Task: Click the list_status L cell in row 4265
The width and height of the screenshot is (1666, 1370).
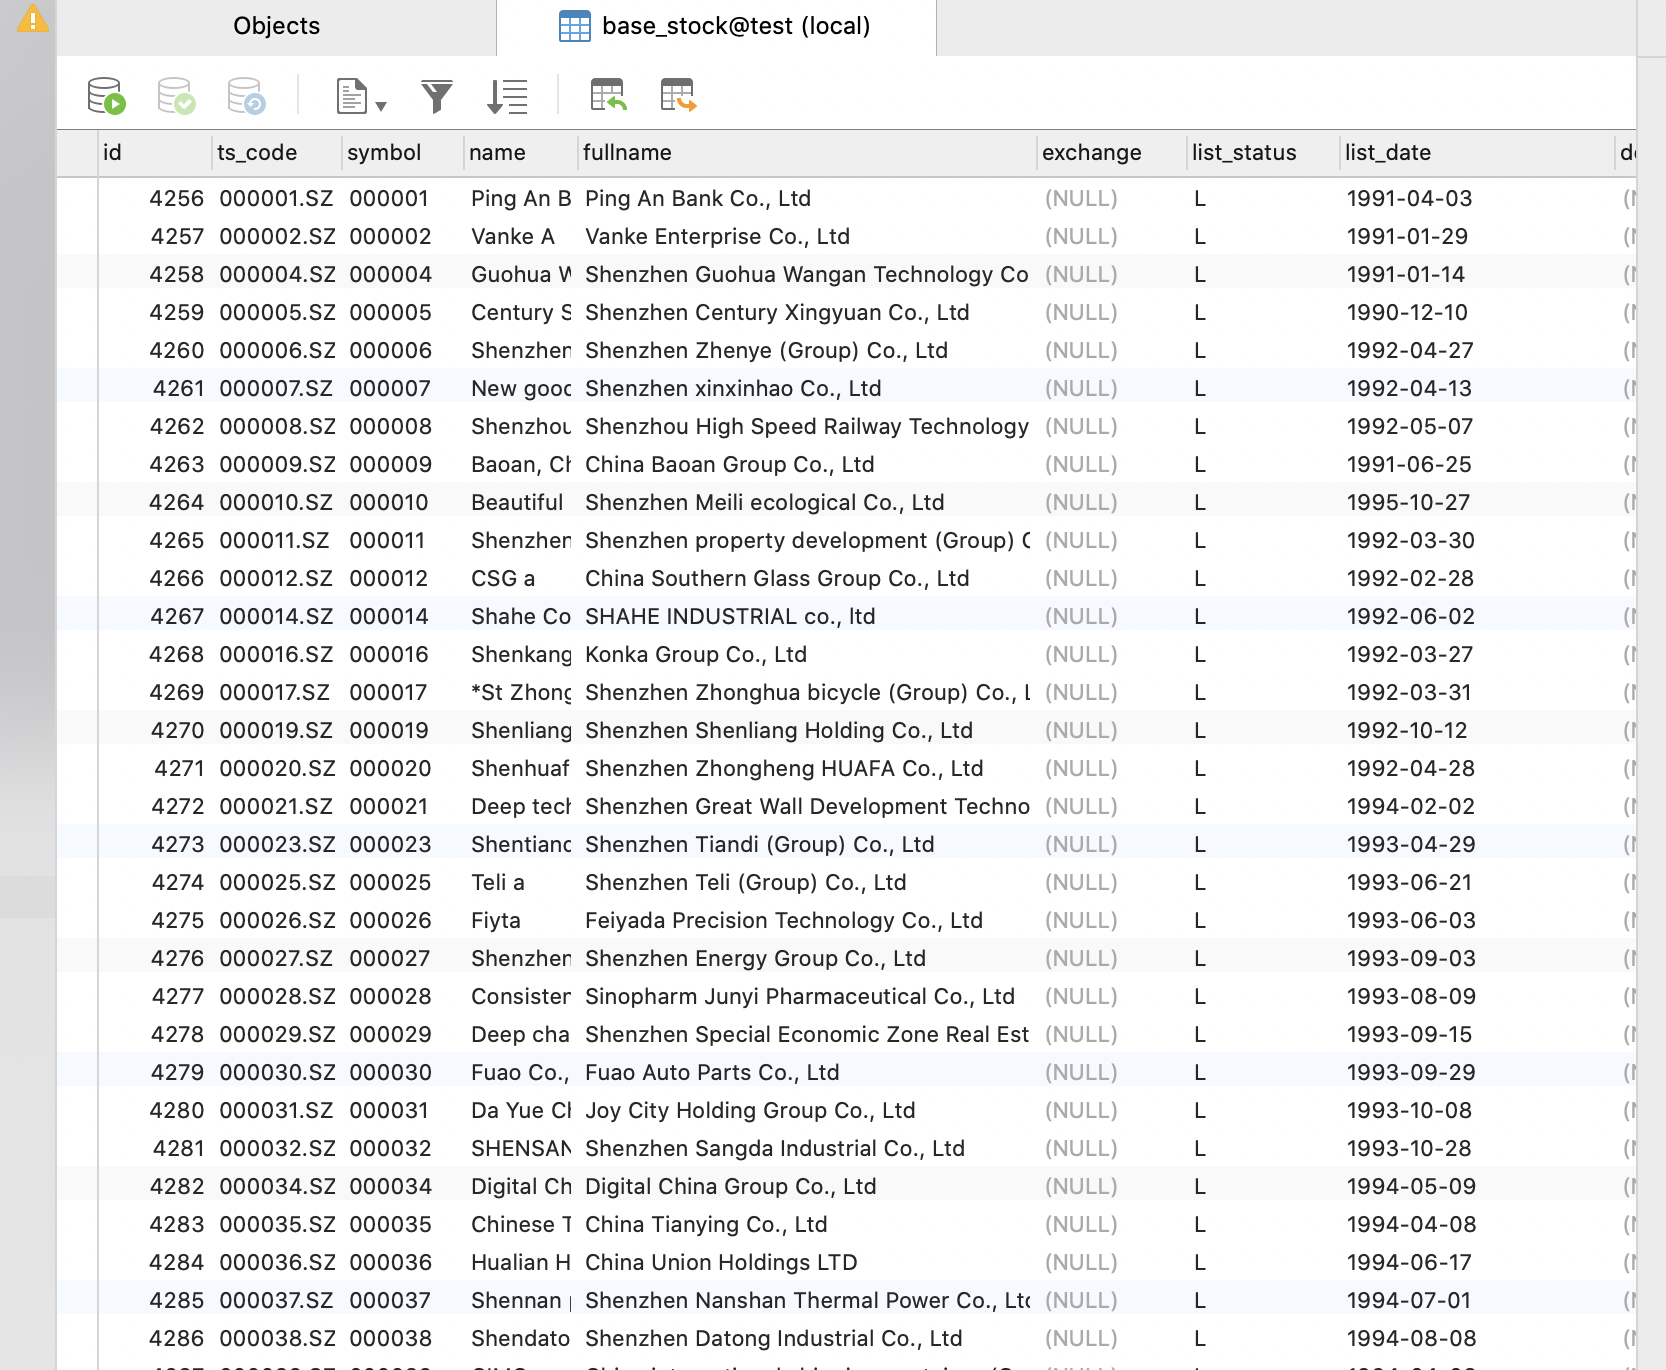Action: [x=1264, y=541]
